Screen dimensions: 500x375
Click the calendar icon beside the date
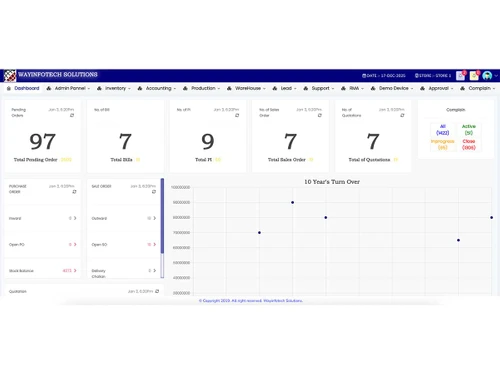tap(364, 76)
